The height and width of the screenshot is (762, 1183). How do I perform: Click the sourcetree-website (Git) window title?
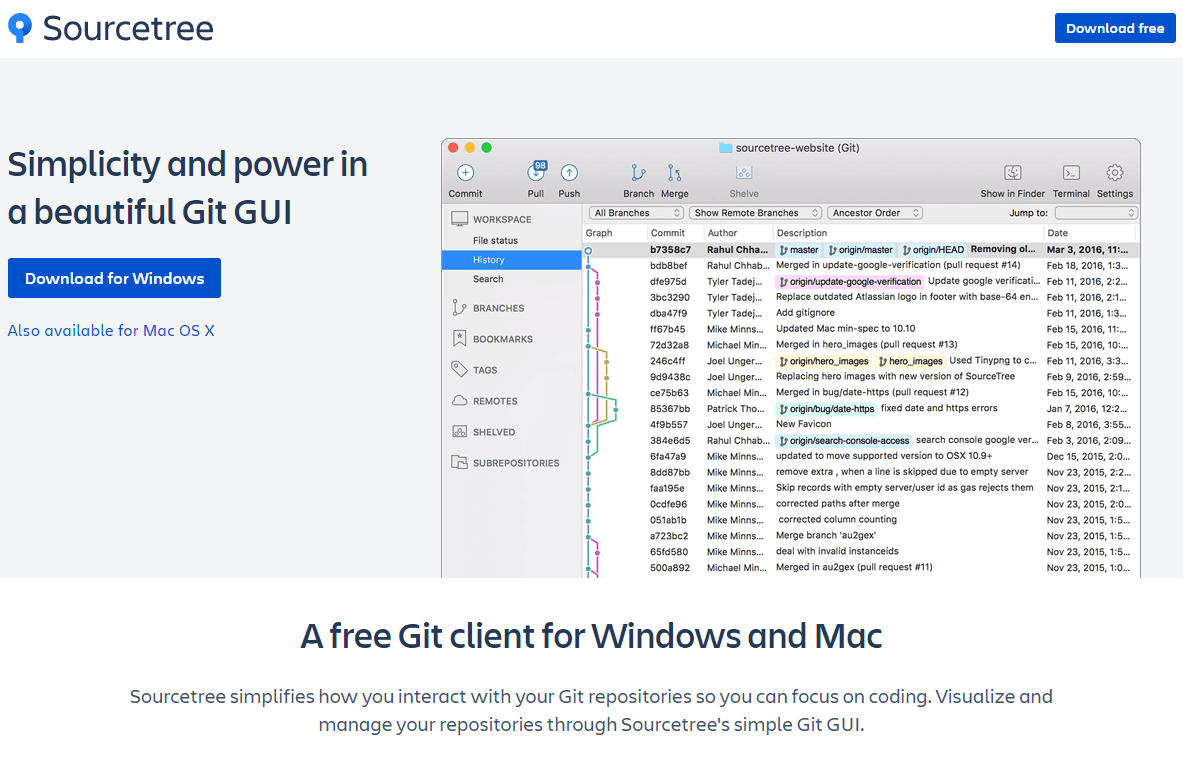click(x=797, y=148)
